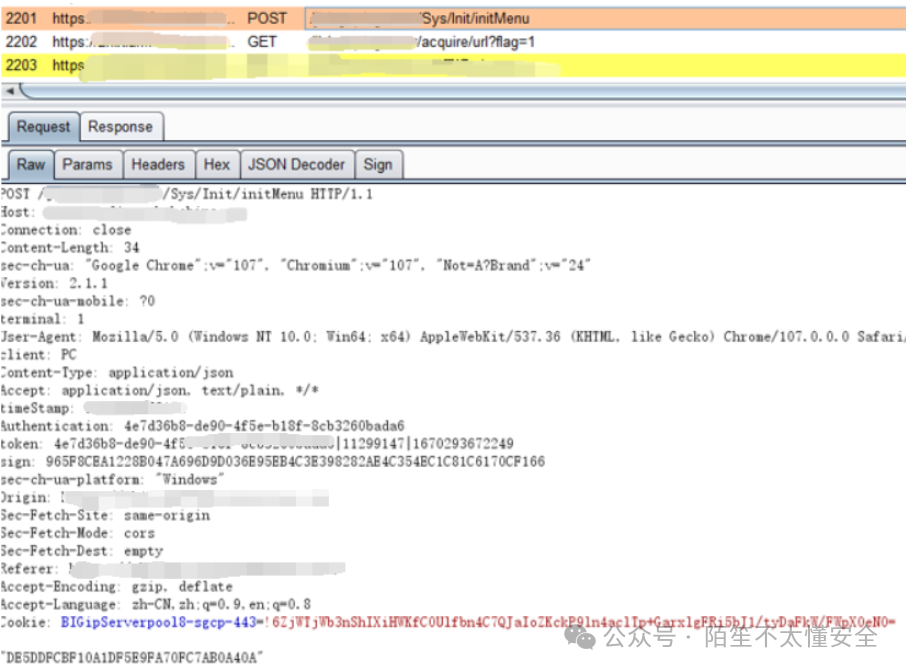Open the JSON Decoder tab
The height and width of the screenshot is (672, 906).
[296, 165]
